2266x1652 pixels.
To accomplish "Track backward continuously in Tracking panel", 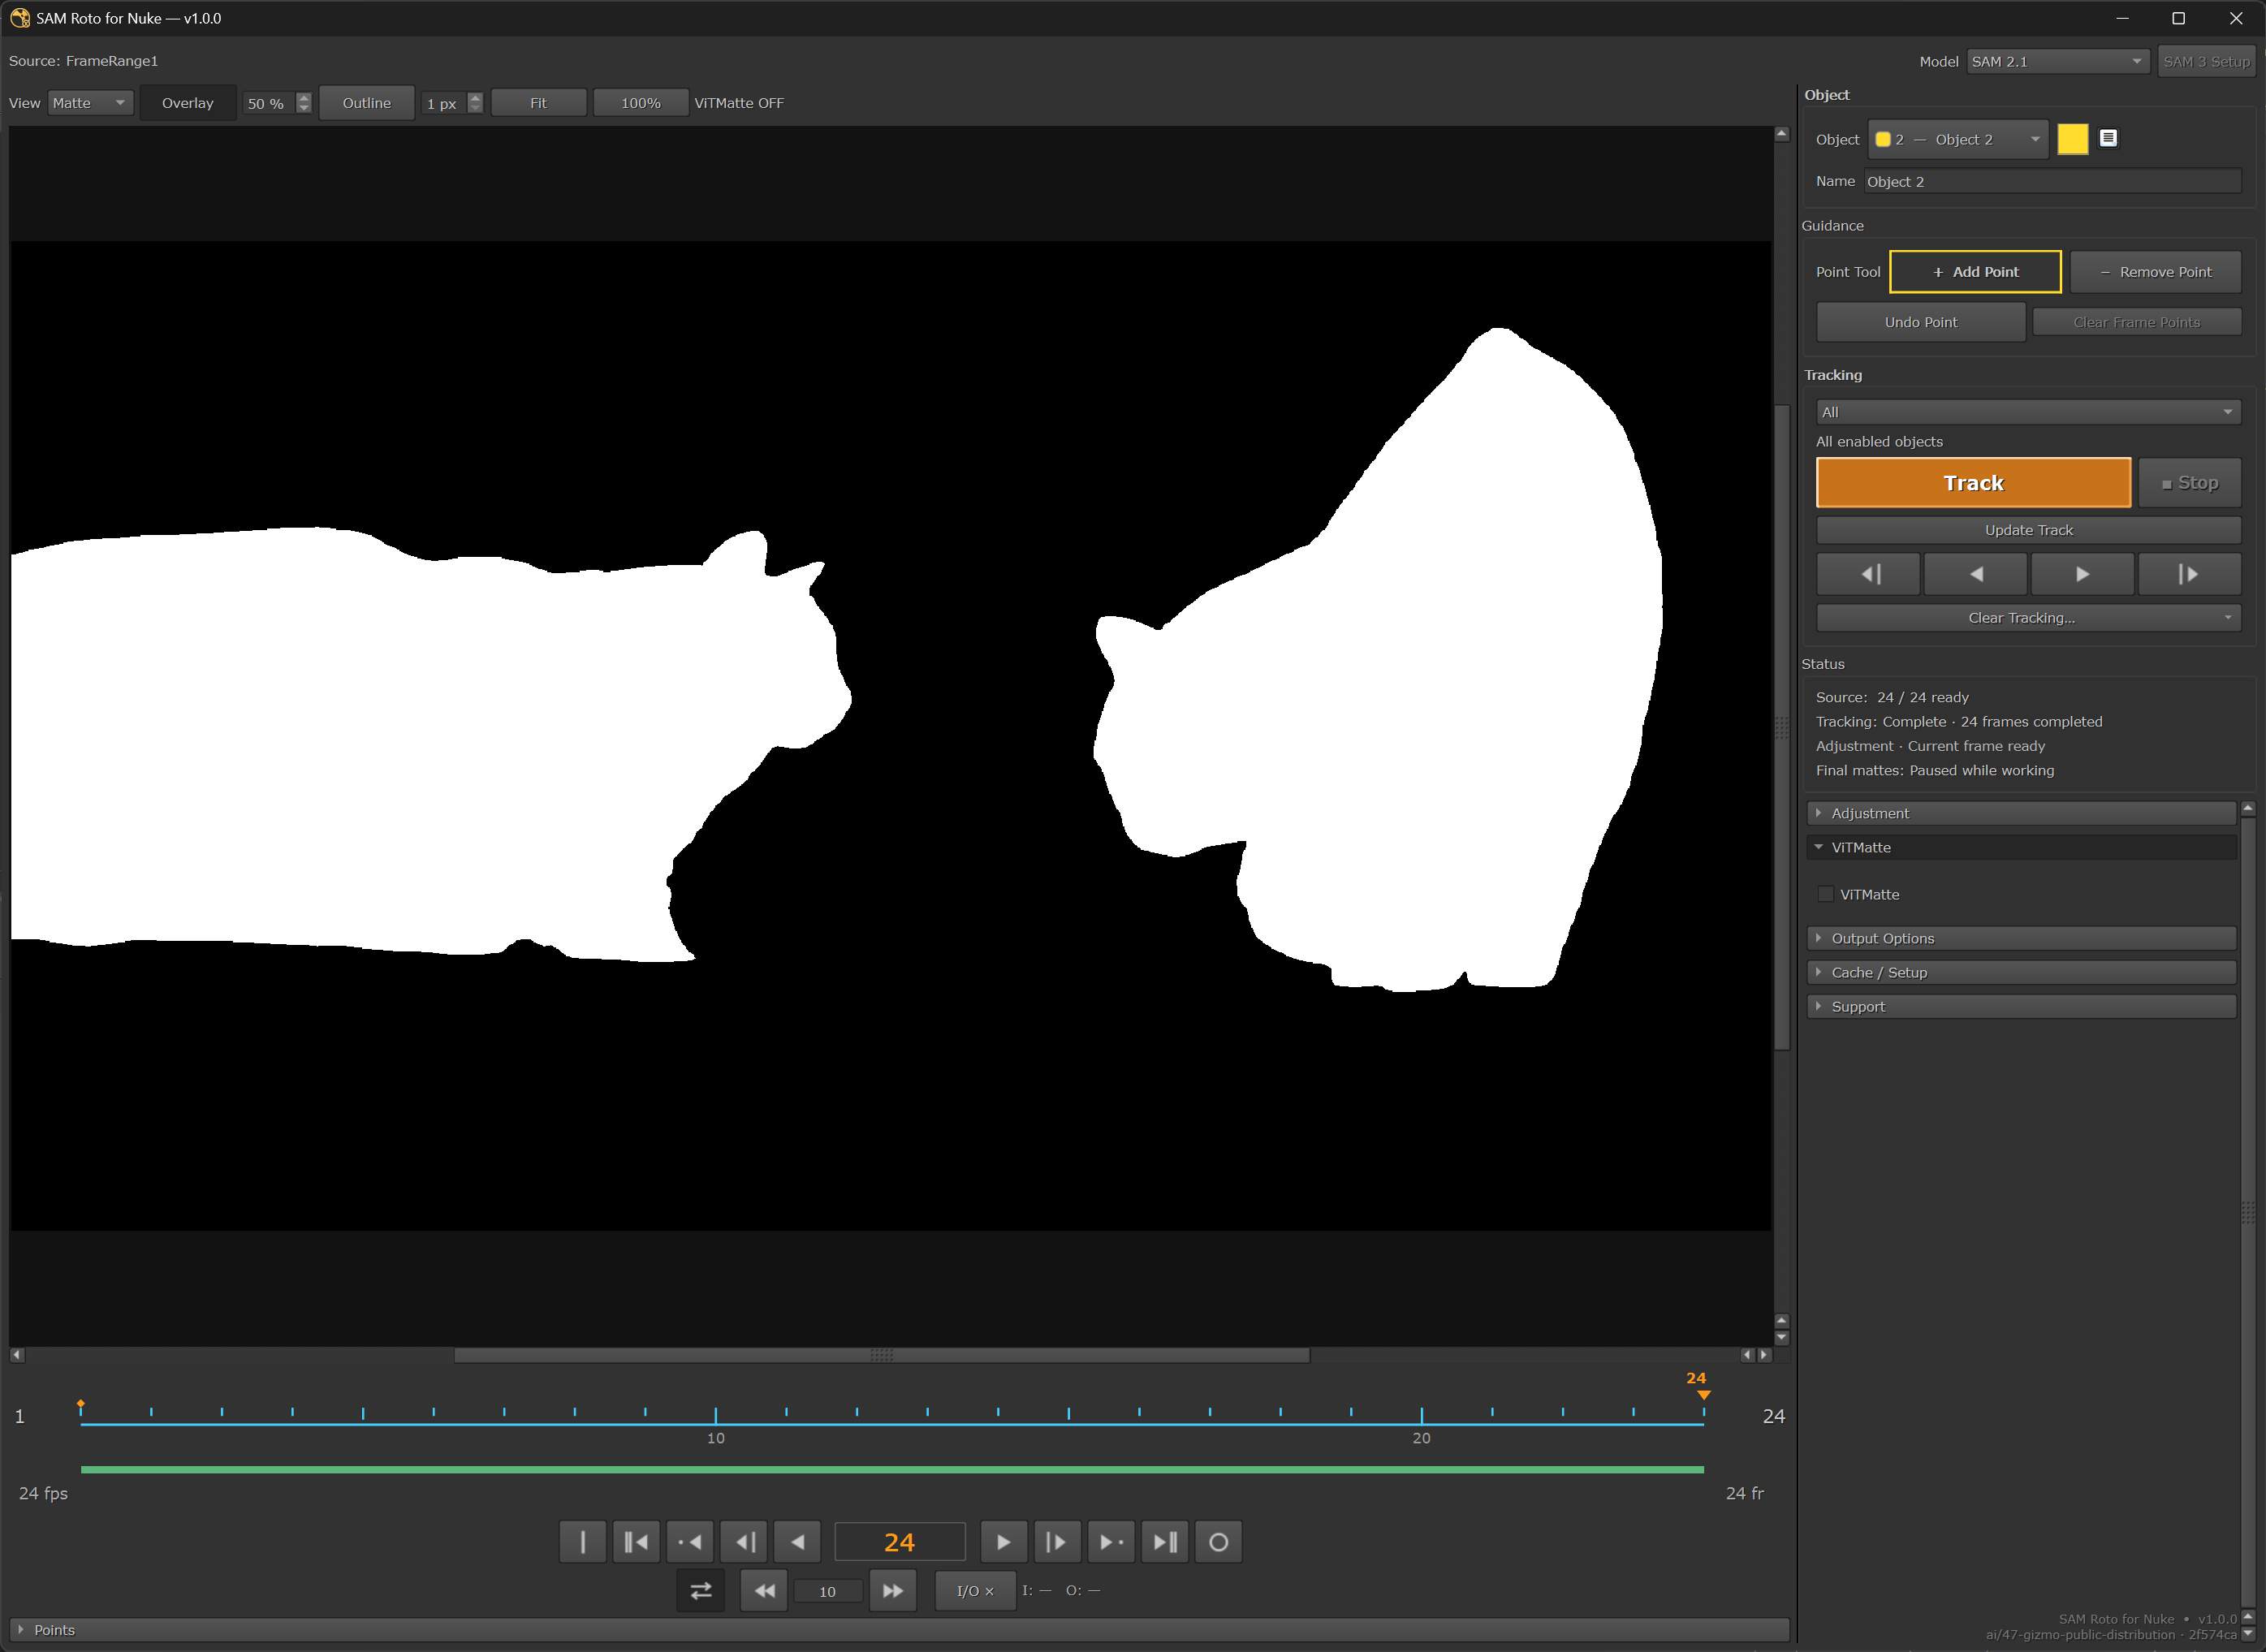I will pos(1975,574).
